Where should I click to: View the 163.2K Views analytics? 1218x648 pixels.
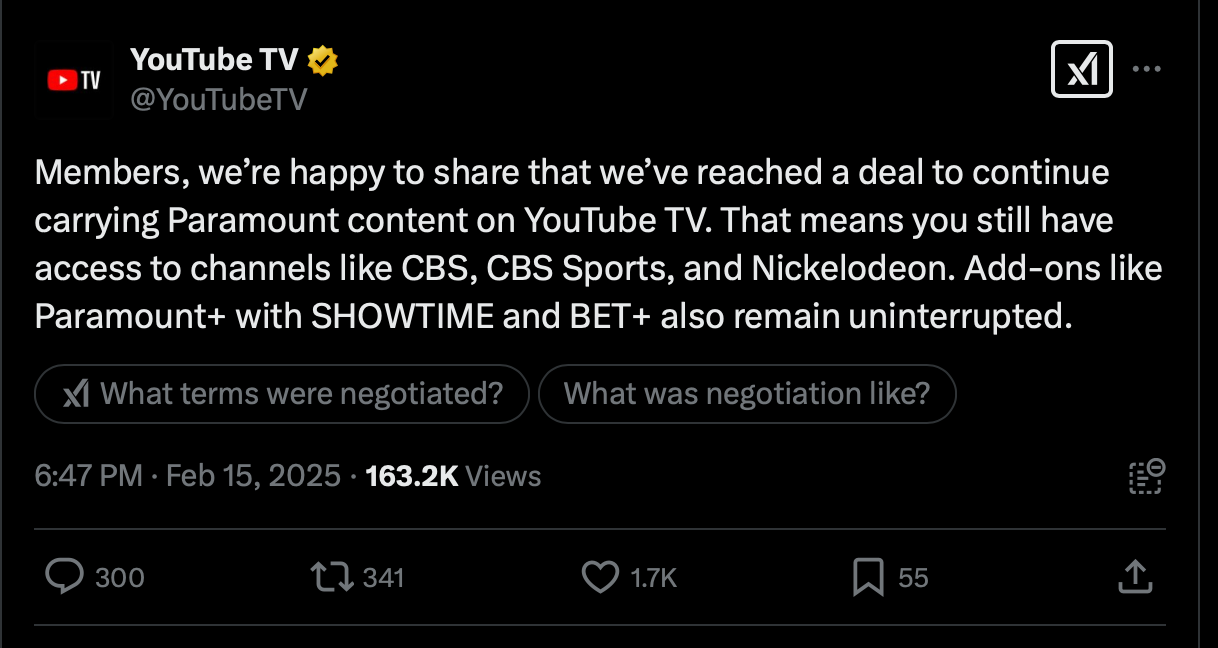pos(453,476)
